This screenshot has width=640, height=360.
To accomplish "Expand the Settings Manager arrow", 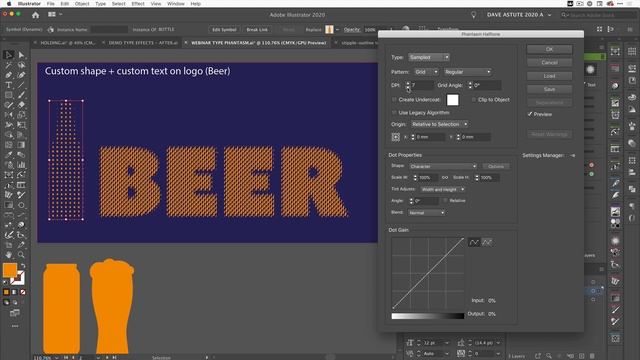I will pos(573,156).
